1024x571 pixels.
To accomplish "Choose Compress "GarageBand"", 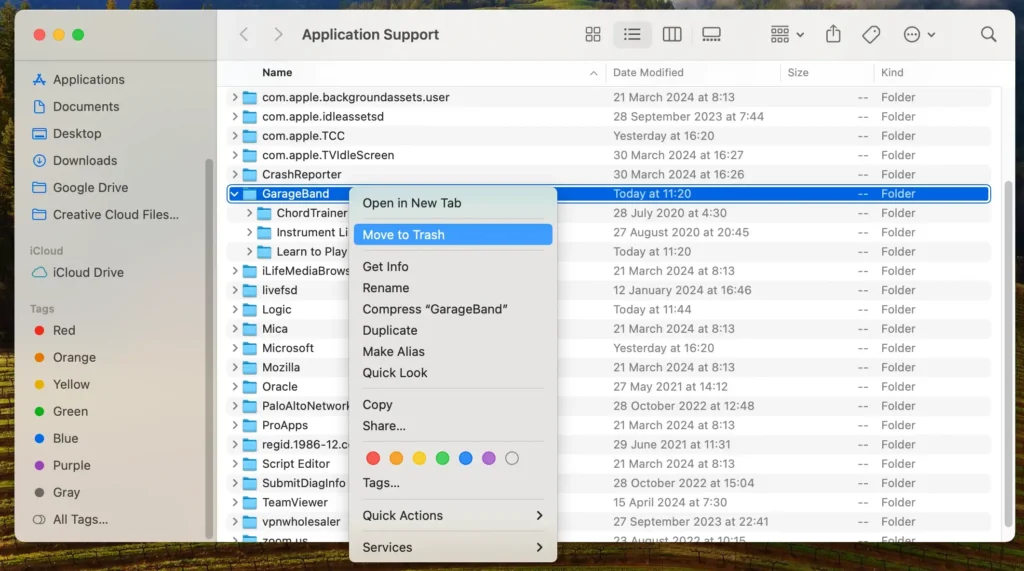I will click(453, 309).
